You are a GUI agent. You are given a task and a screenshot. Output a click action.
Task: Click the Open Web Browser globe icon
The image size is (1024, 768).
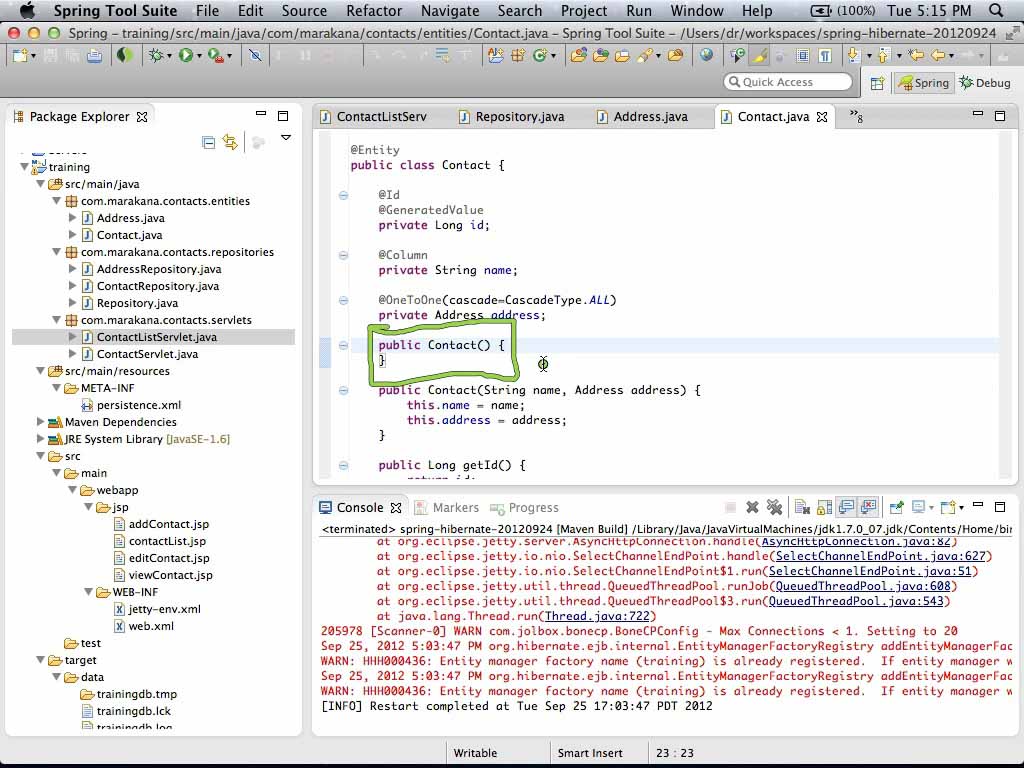706,56
